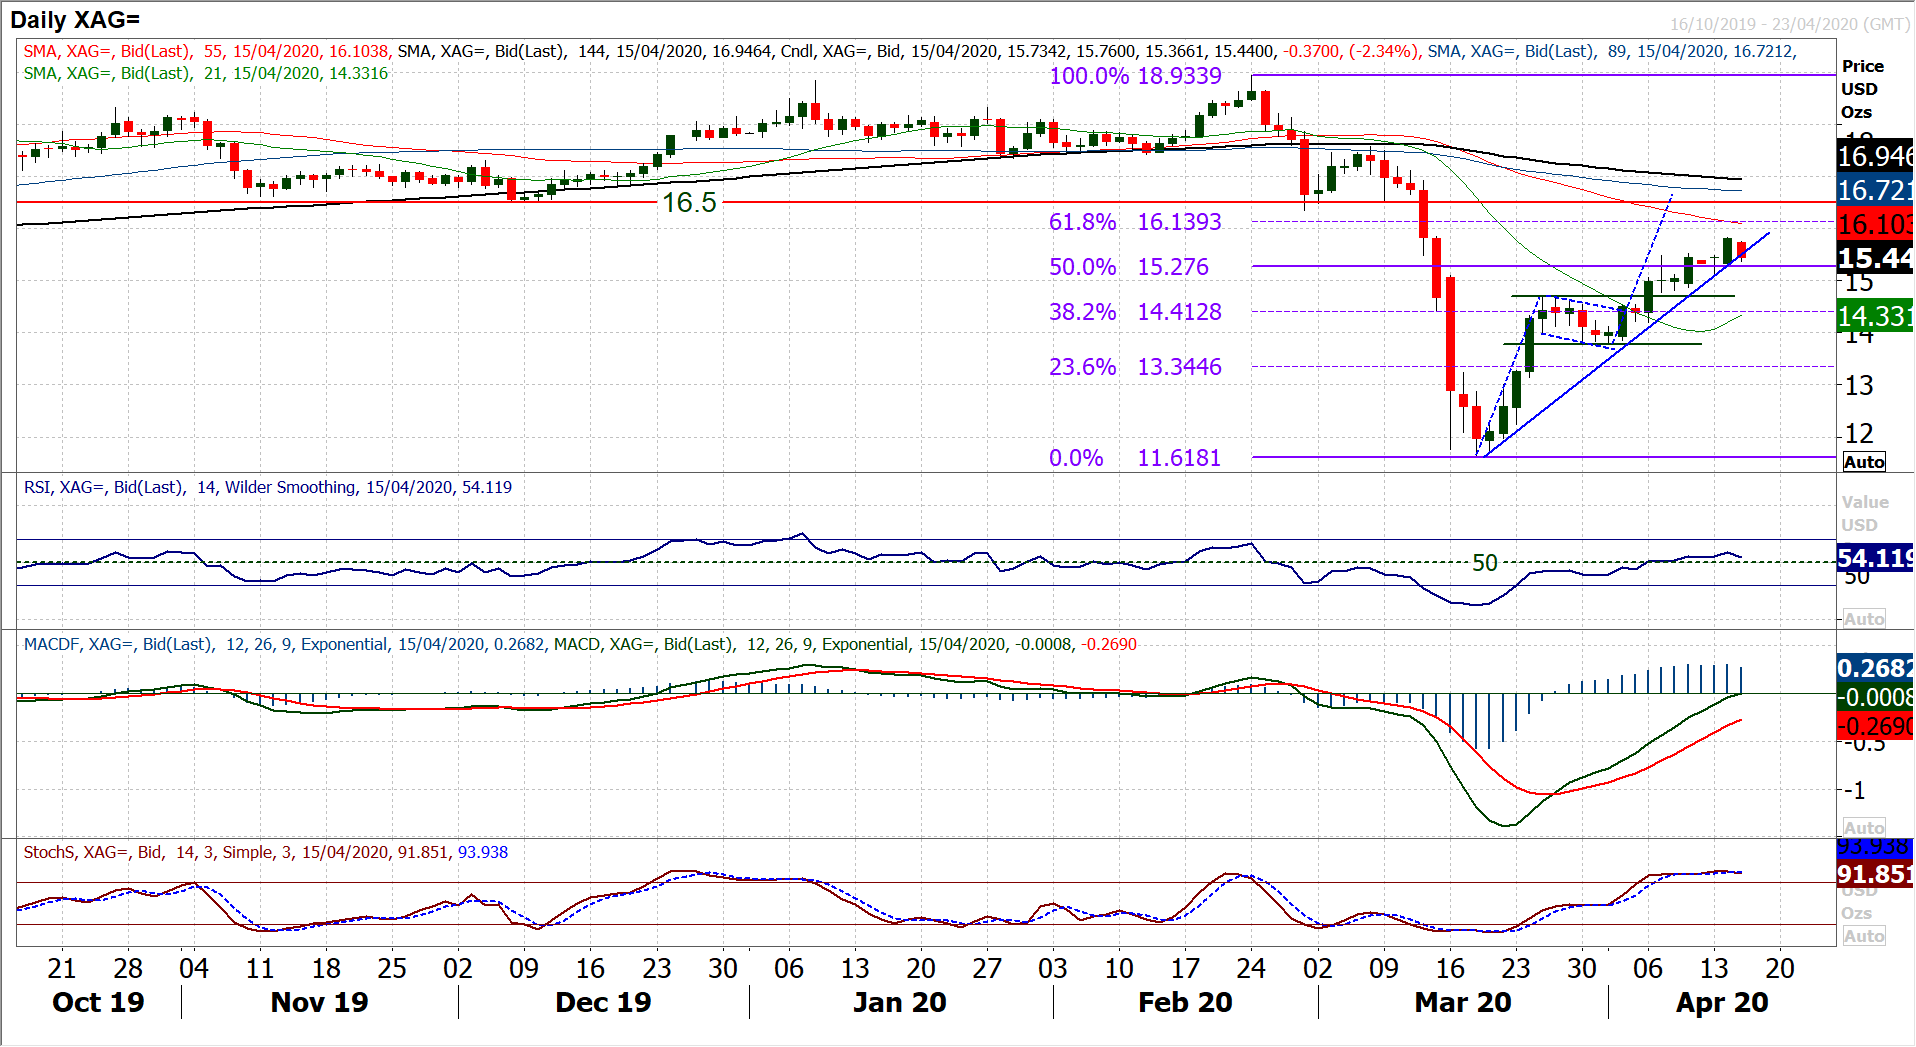Click the 50.0% 15.276 Fibonacci label
Viewport: 1916px width, 1047px height.
[1129, 267]
